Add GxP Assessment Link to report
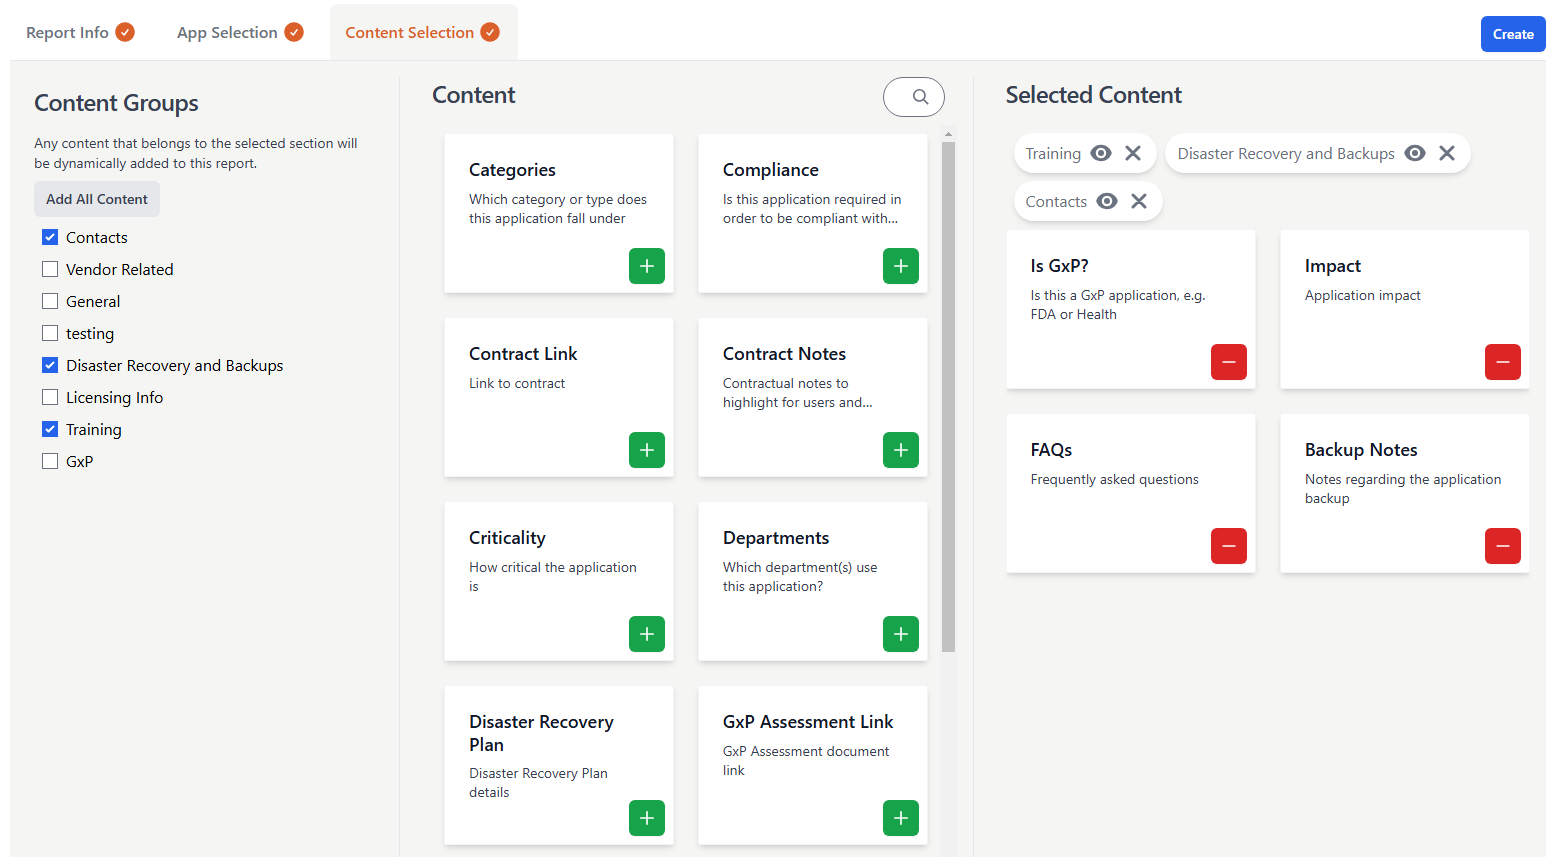 click(900, 818)
